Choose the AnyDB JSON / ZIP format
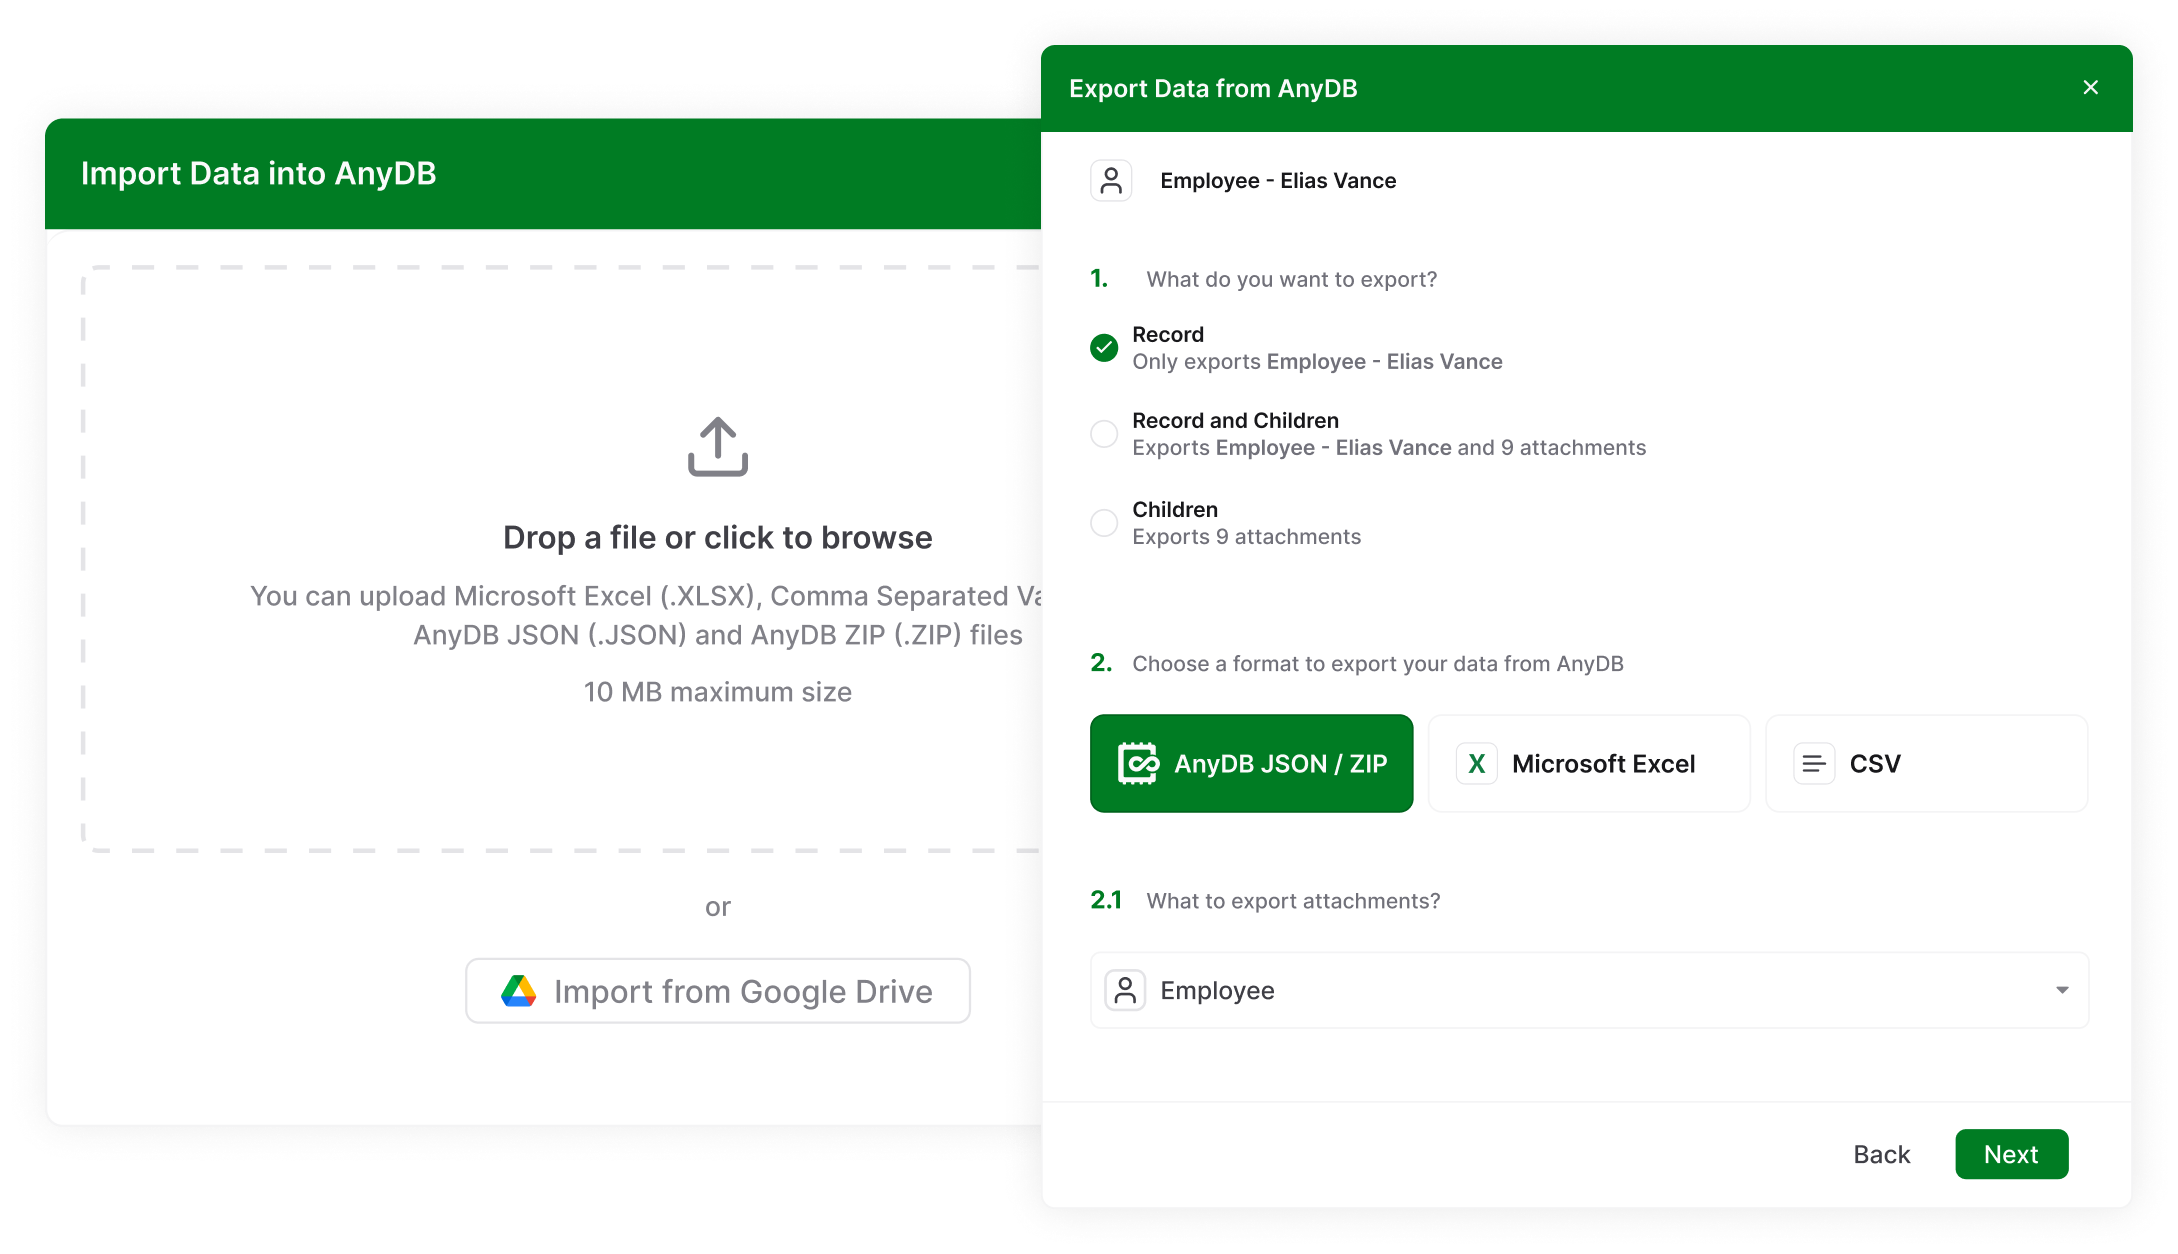 click(x=1251, y=764)
